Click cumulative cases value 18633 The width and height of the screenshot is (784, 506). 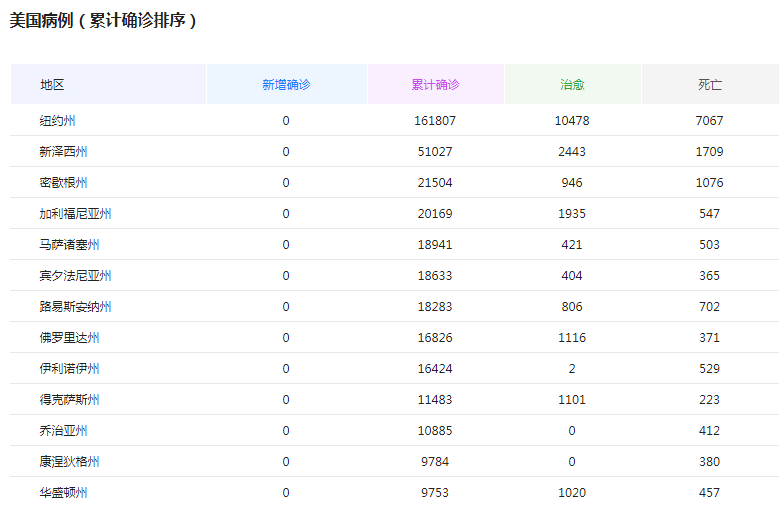pyautogui.click(x=435, y=276)
